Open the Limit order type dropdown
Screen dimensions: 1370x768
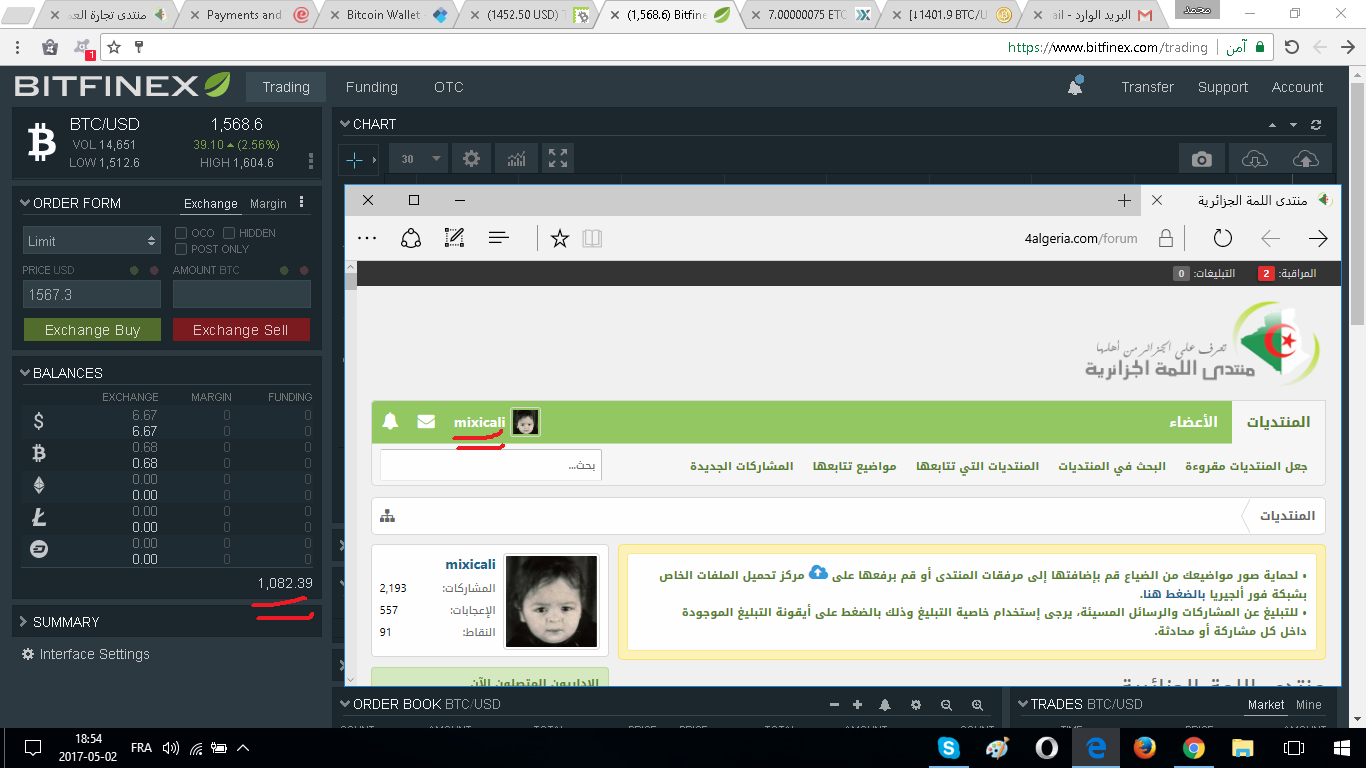91,241
